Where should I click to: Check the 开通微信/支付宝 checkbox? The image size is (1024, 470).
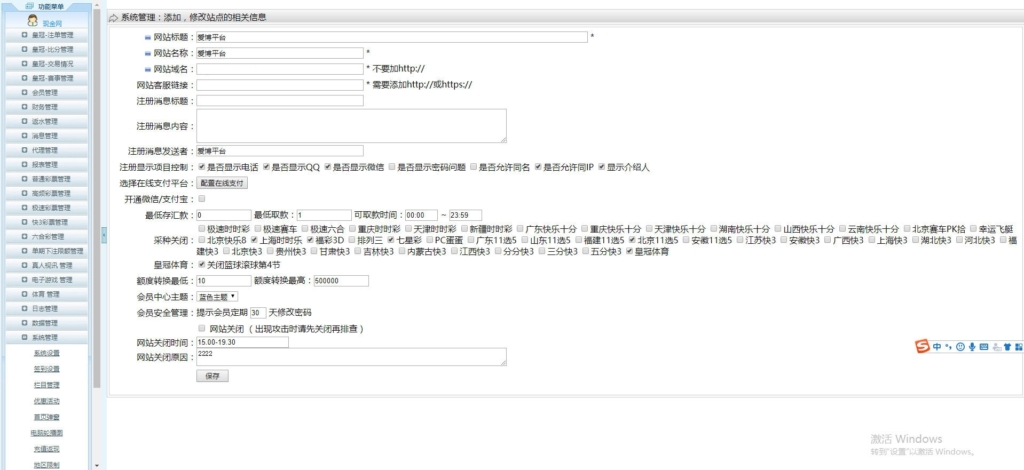pyautogui.click(x=202, y=199)
